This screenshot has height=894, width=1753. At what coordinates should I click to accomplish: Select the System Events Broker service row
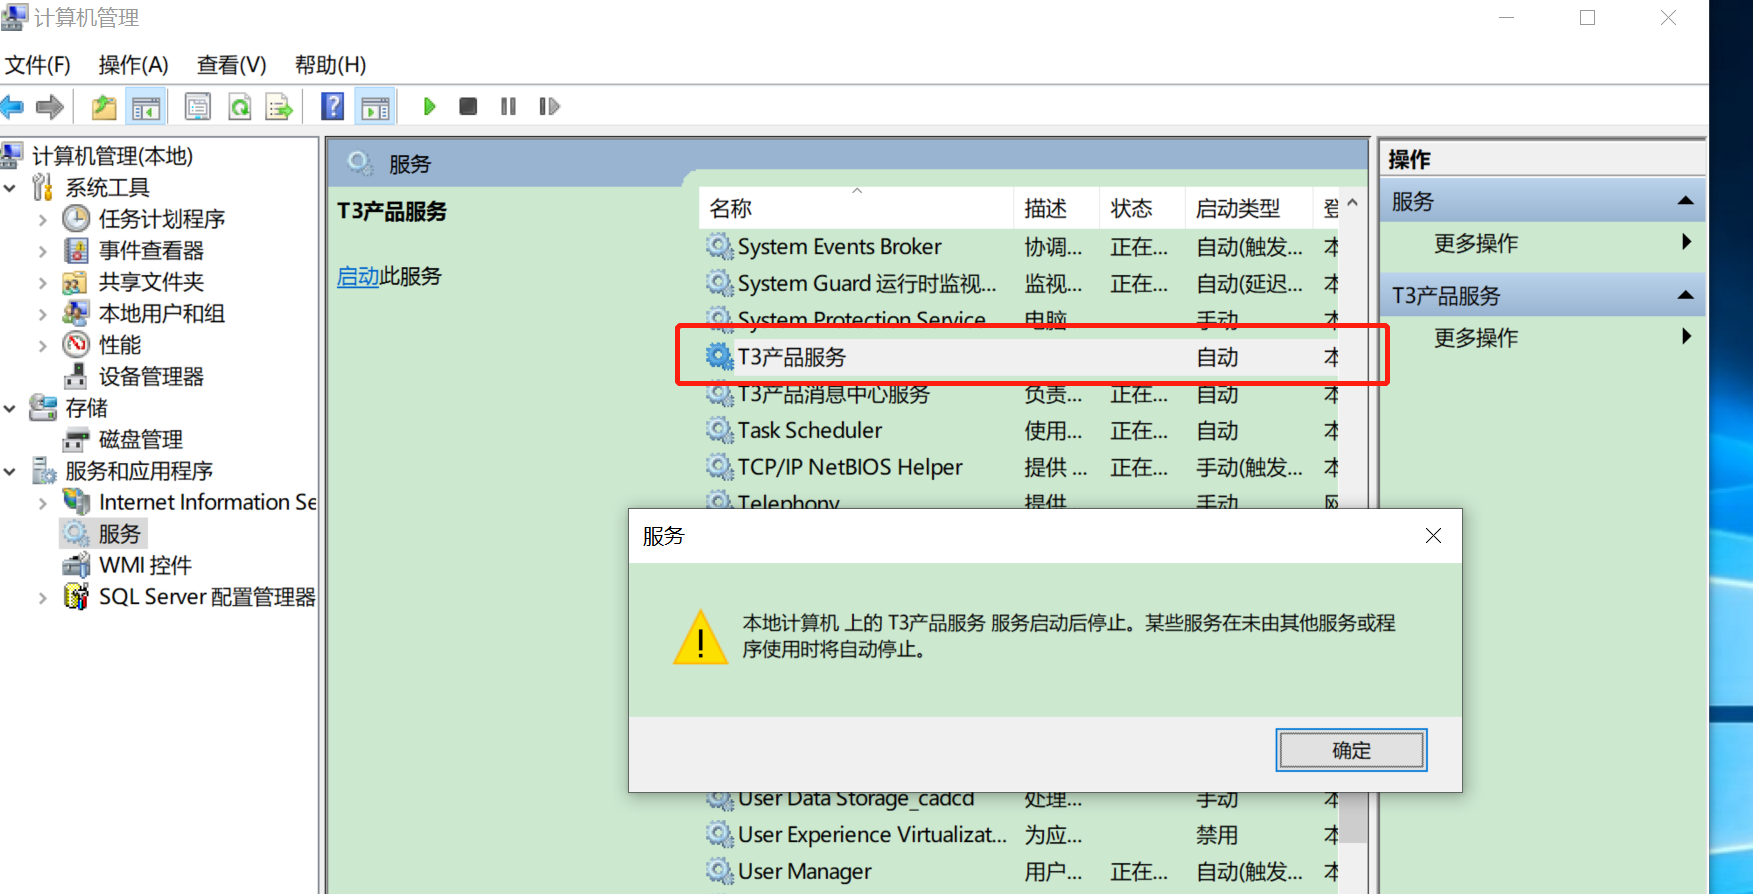point(1020,246)
